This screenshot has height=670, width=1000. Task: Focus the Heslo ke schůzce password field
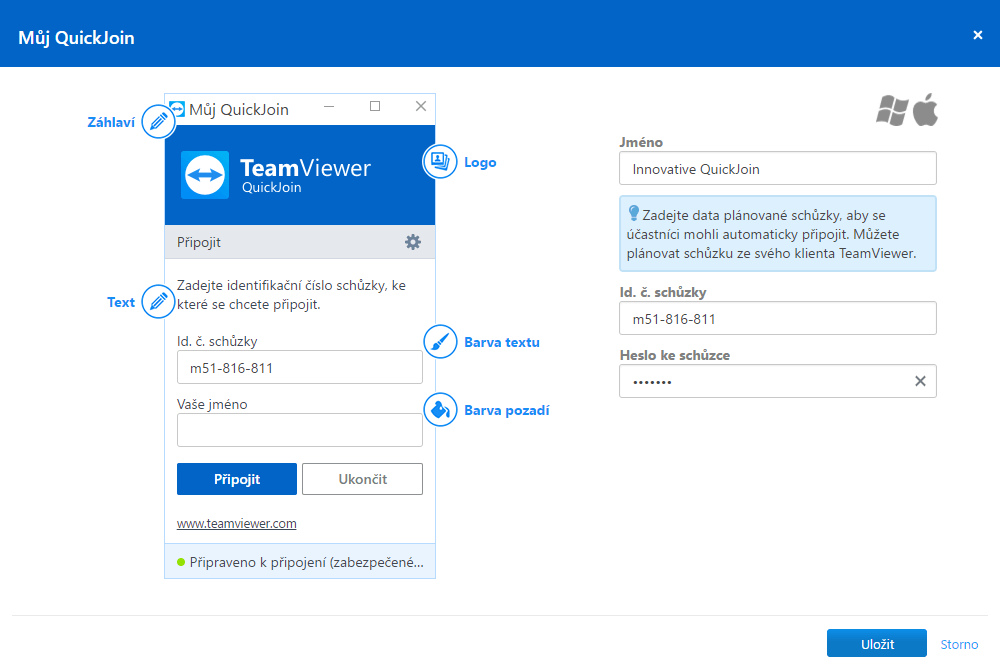pos(778,381)
